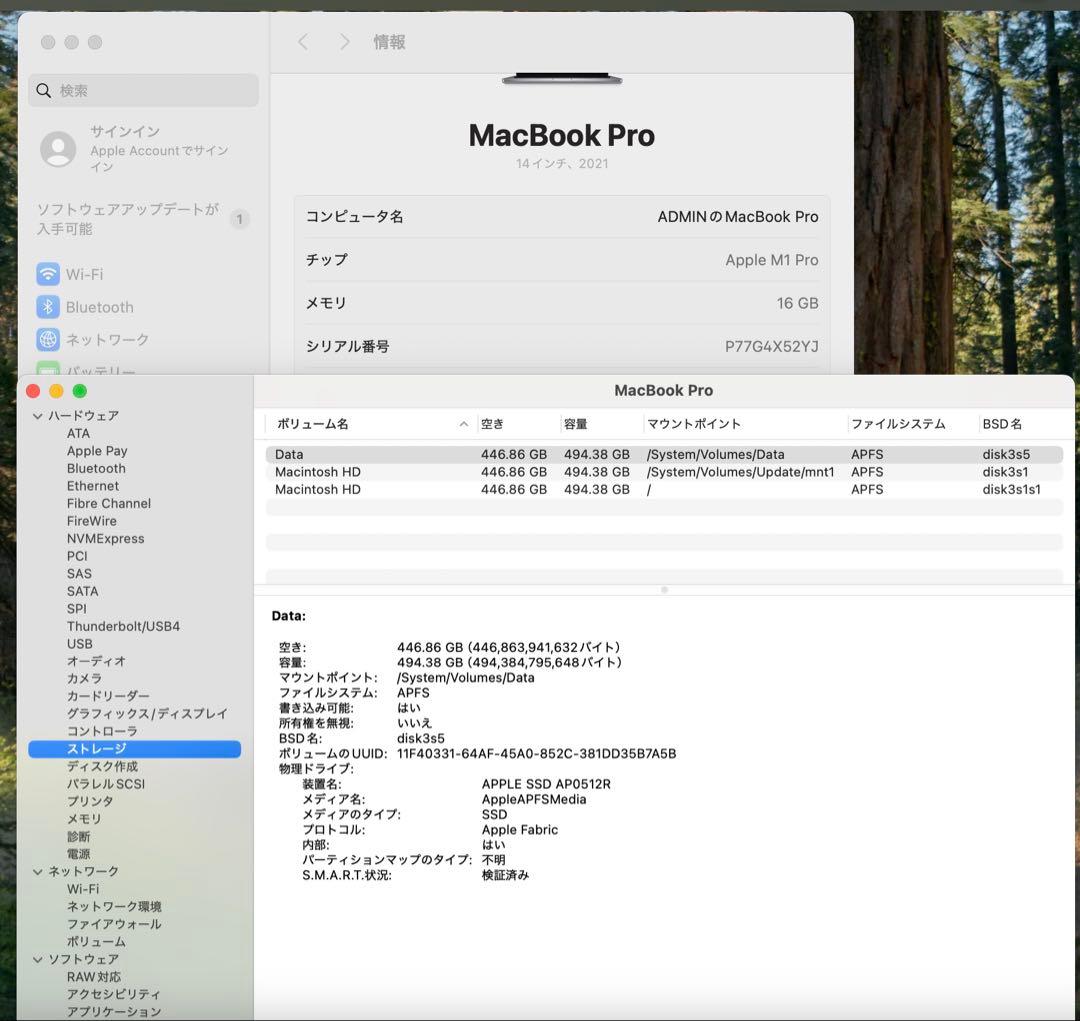Open Wi-Fi settings from the sidebar icon
Image resolution: width=1080 pixels, height=1021 pixels.
coord(47,273)
